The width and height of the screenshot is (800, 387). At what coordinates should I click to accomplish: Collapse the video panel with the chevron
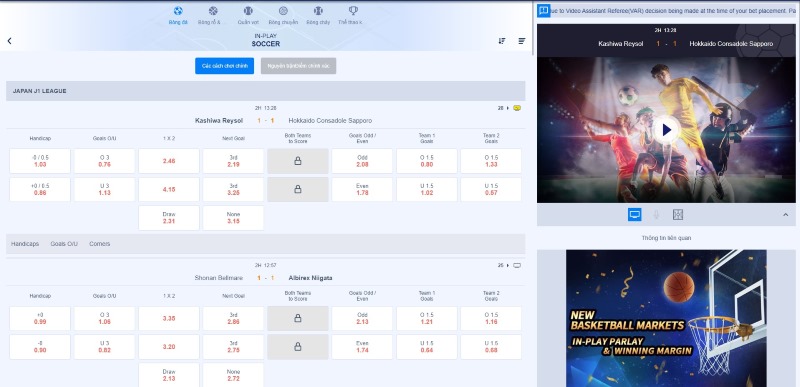[785, 215]
